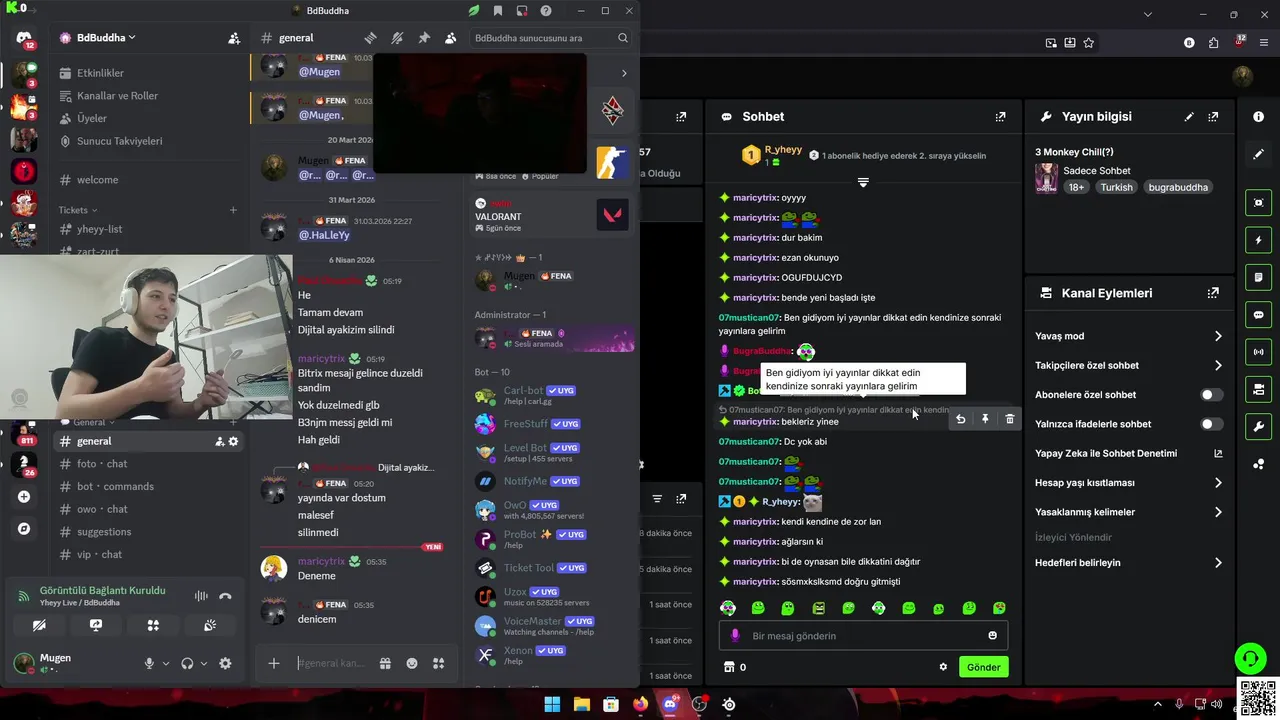Deafen headphones in Discord user panel
The height and width of the screenshot is (720, 1280).
[x=187, y=663]
